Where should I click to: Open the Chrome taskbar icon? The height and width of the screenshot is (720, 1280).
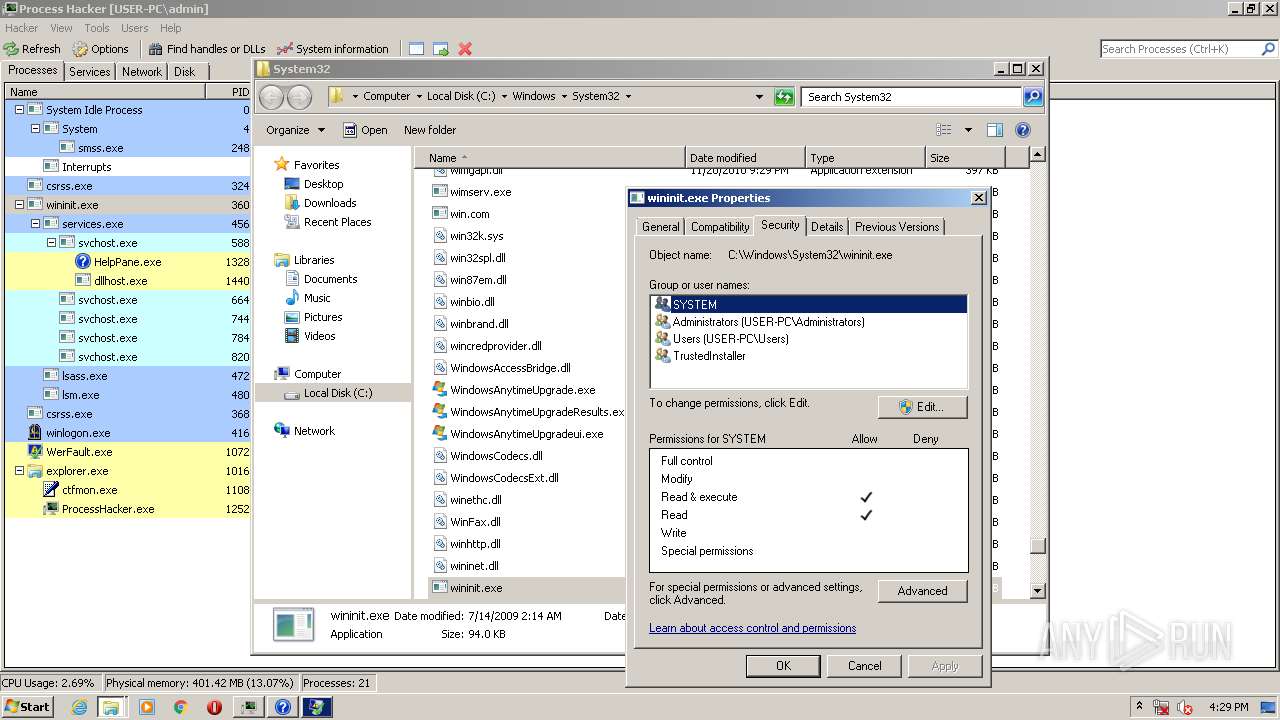click(x=181, y=707)
